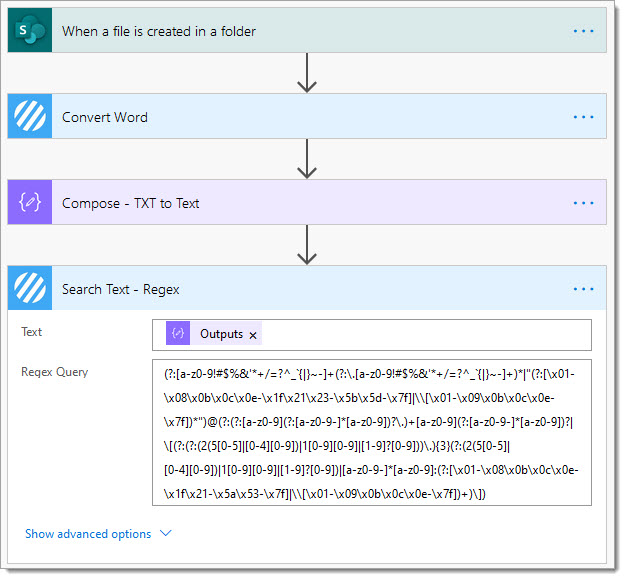Screen dimensions: 625x579
Task: Click the 'Regex Query' field label
Action: tap(55, 372)
